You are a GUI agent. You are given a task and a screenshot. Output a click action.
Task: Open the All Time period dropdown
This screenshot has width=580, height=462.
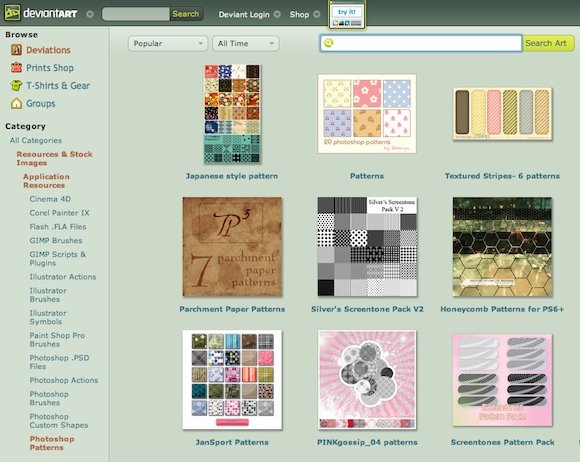(x=246, y=44)
